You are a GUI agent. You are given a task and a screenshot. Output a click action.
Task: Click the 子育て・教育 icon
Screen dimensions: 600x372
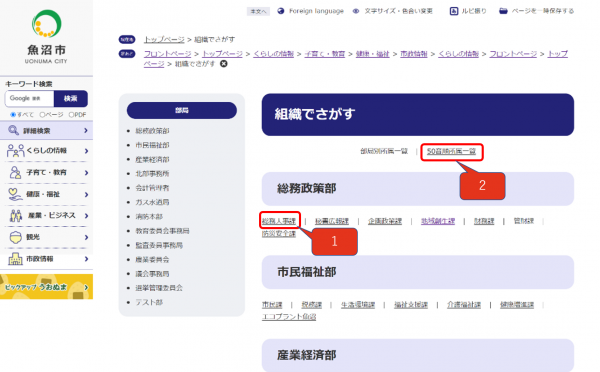coord(15,173)
